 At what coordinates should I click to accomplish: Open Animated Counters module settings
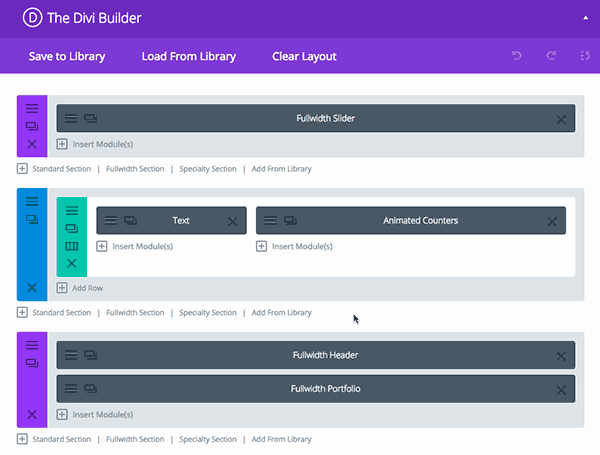(x=271, y=221)
